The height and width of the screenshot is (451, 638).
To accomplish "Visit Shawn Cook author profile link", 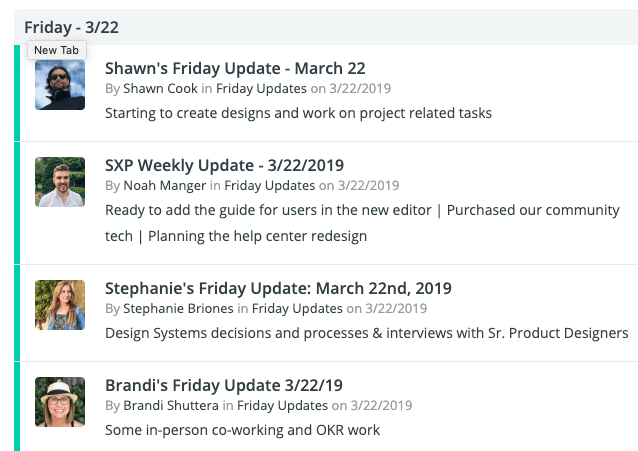I will [160, 88].
